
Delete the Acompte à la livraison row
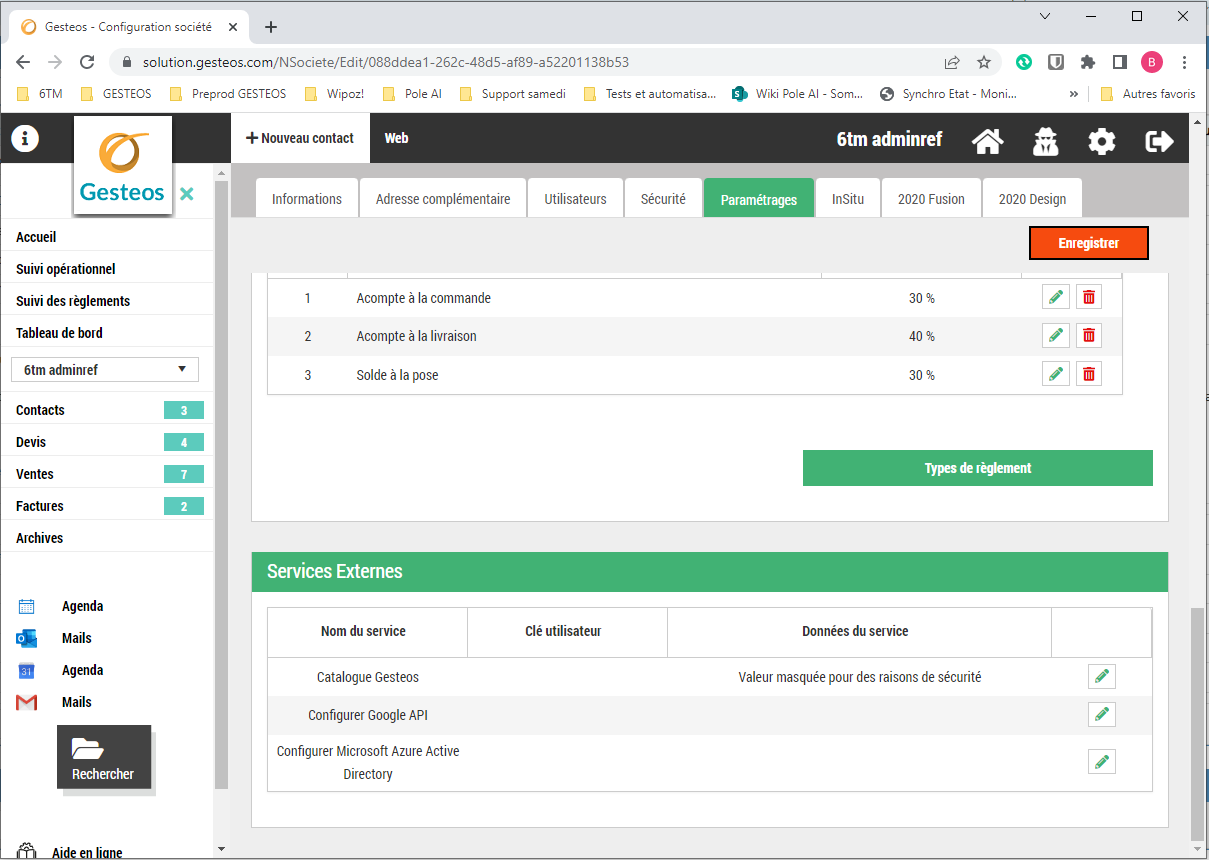point(1089,336)
